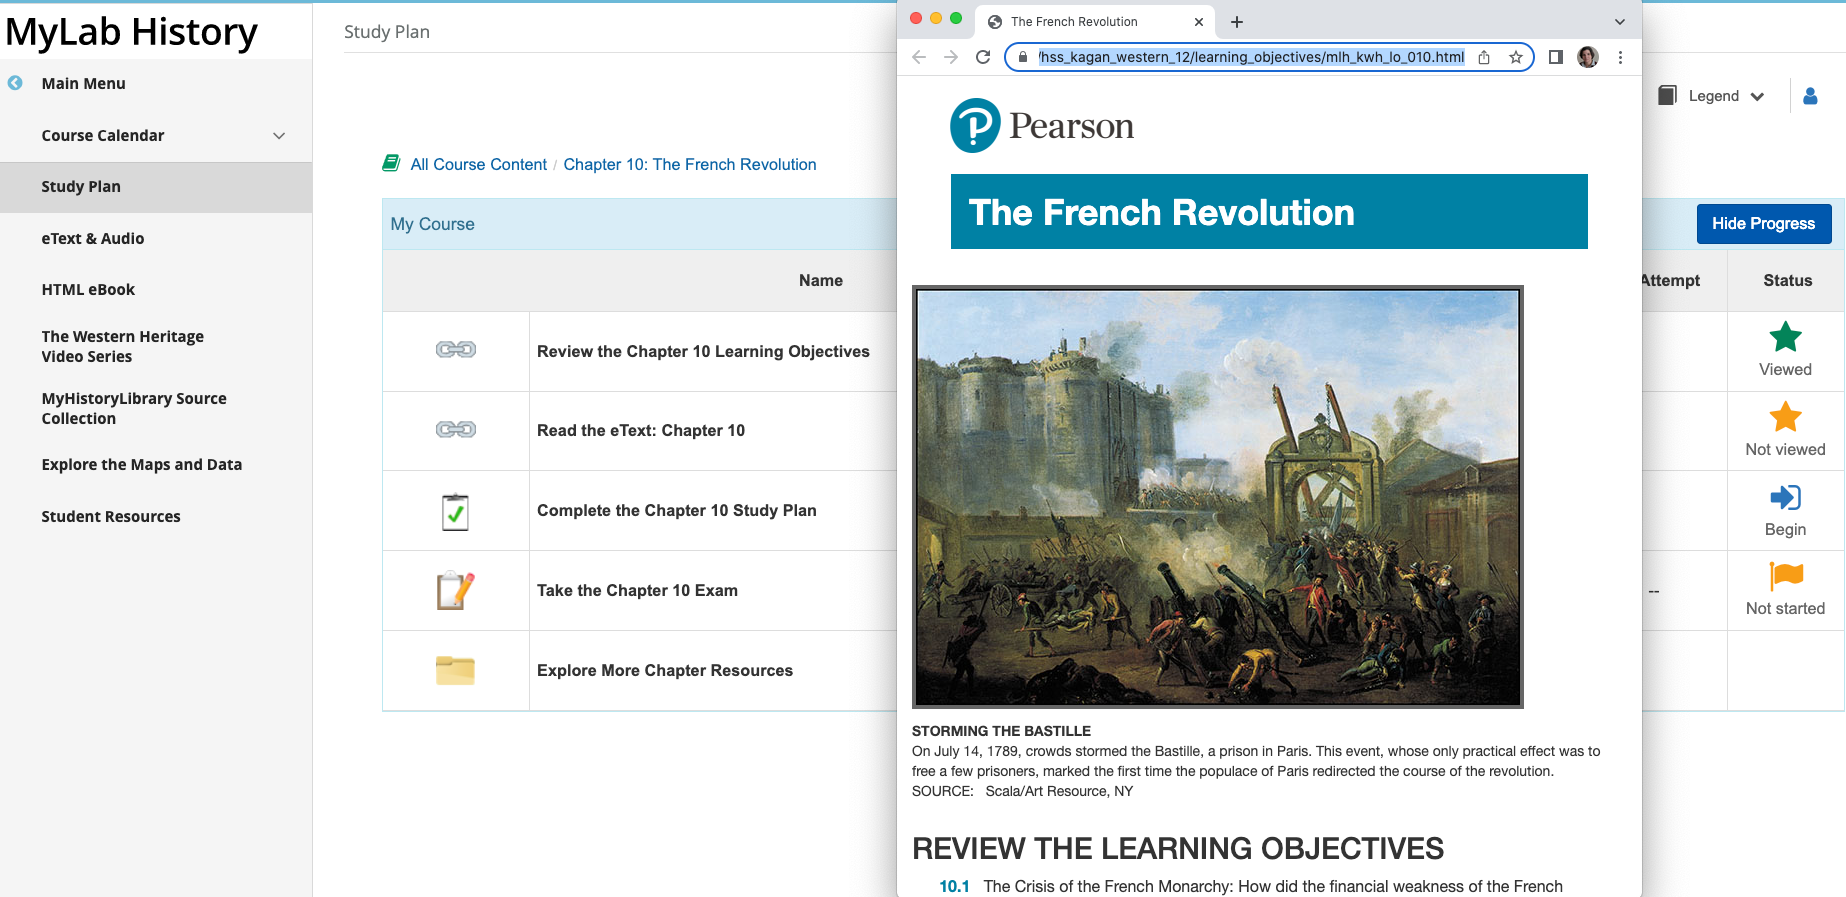Open a new browser tab with plus icon

pyautogui.click(x=1237, y=22)
